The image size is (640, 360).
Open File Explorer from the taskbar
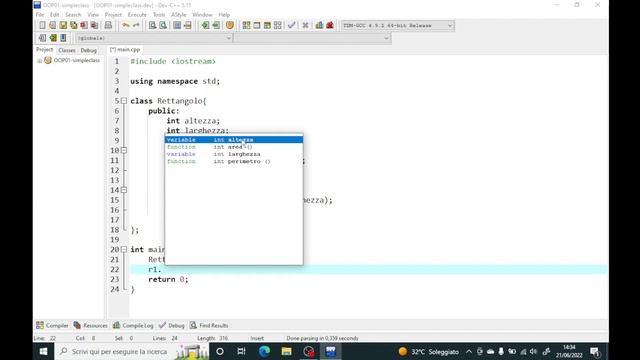pyautogui.click(x=286, y=351)
